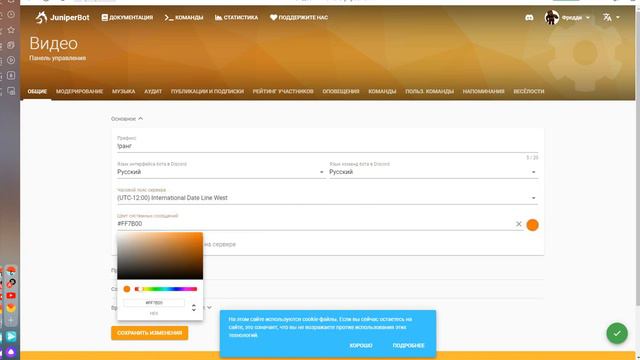Switch to Публикации и подписки tab
Image resolution: width=640 pixels, height=360 pixels.
tap(207, 91)
